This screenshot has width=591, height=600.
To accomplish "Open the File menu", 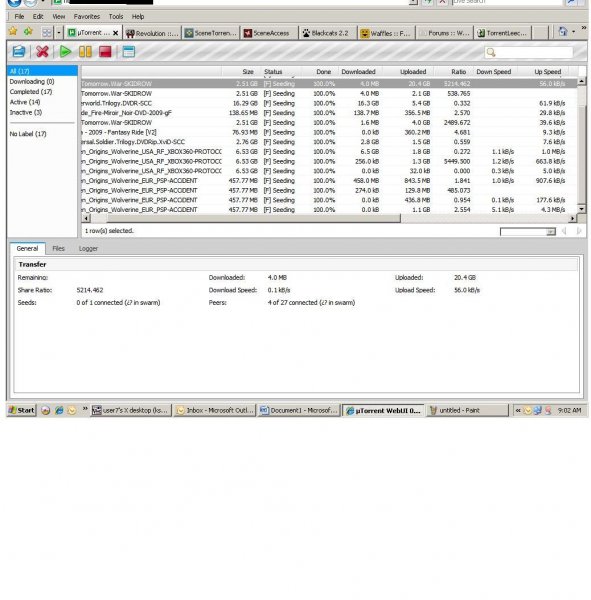I will coord(19,16).
